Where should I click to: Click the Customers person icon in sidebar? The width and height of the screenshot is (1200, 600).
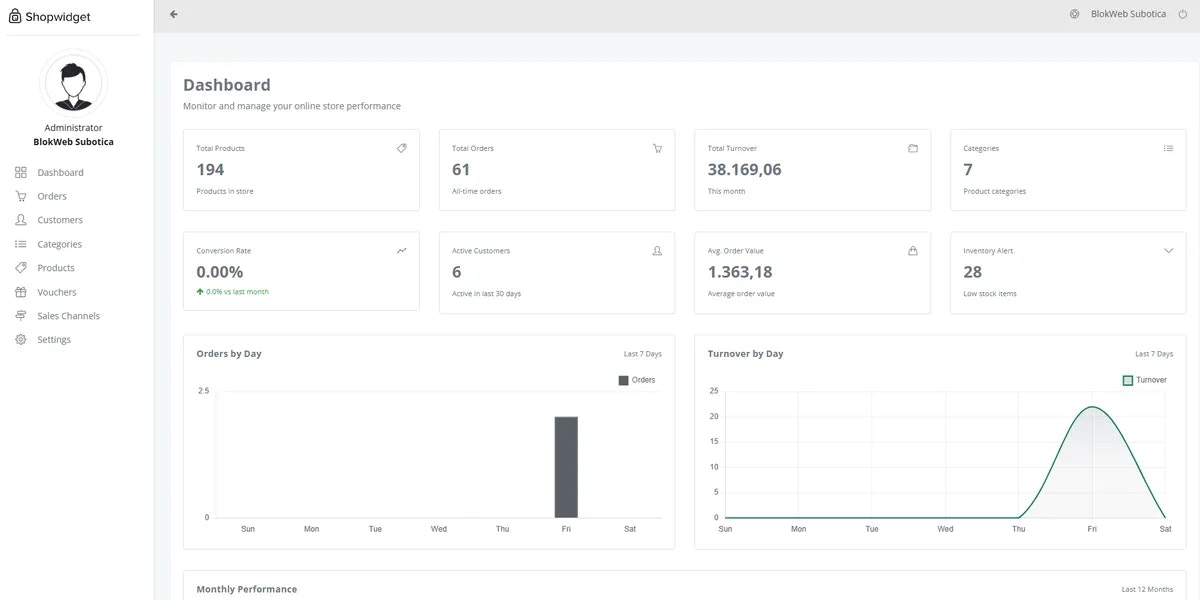pyautogui.click(x=20, y=220)
